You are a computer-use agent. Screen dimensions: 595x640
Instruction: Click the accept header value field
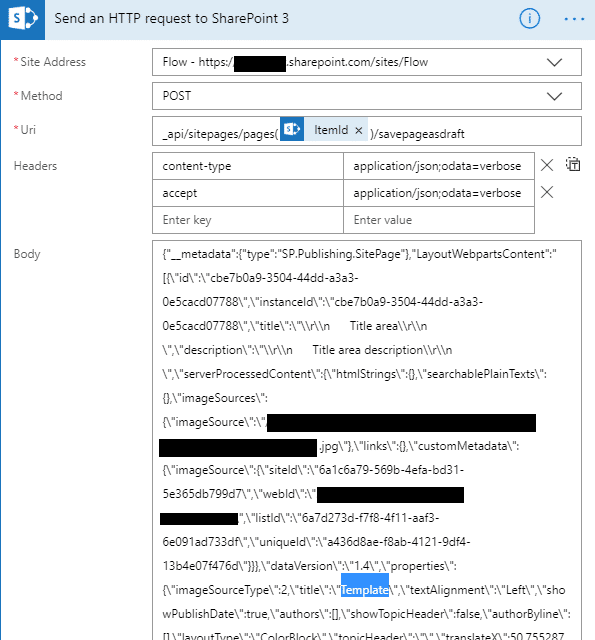pos(439,193)
